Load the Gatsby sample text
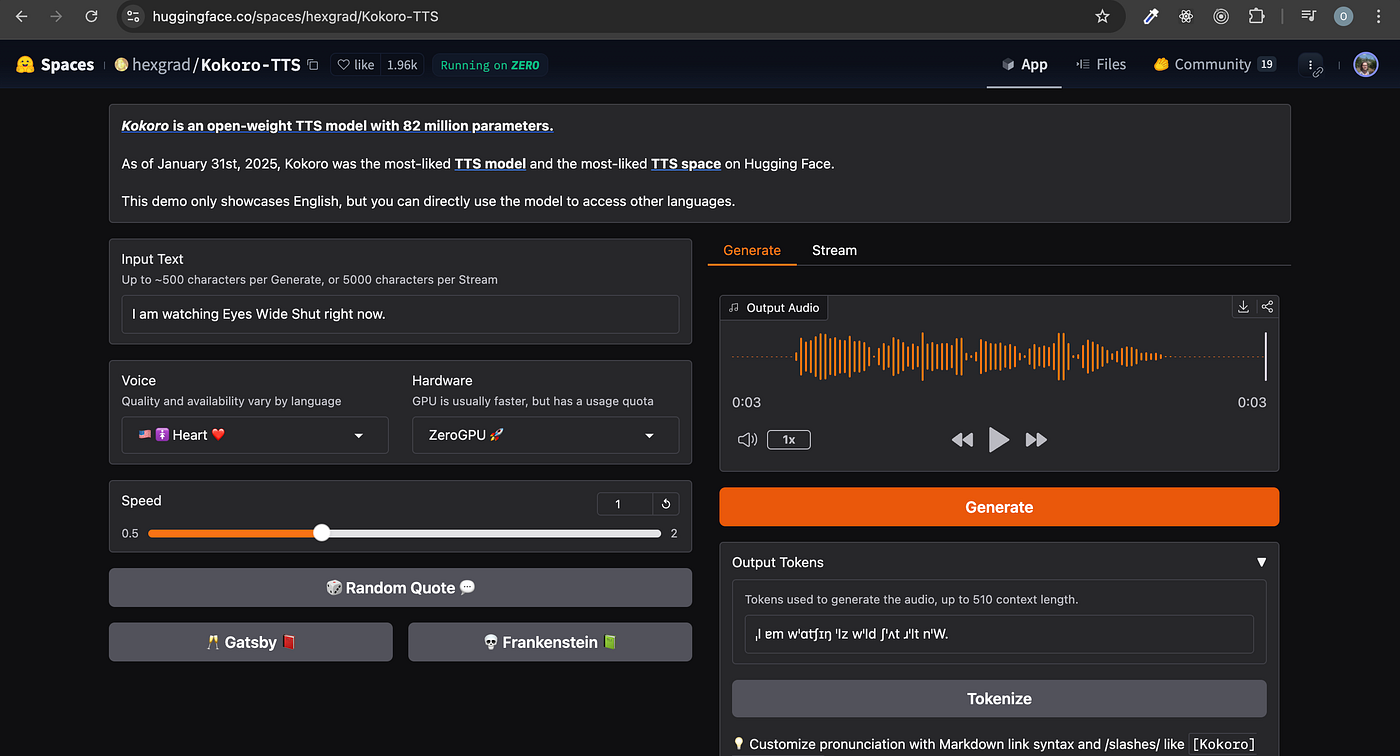The width and height of the screenshot is (1400, 756). coord(251,642)
